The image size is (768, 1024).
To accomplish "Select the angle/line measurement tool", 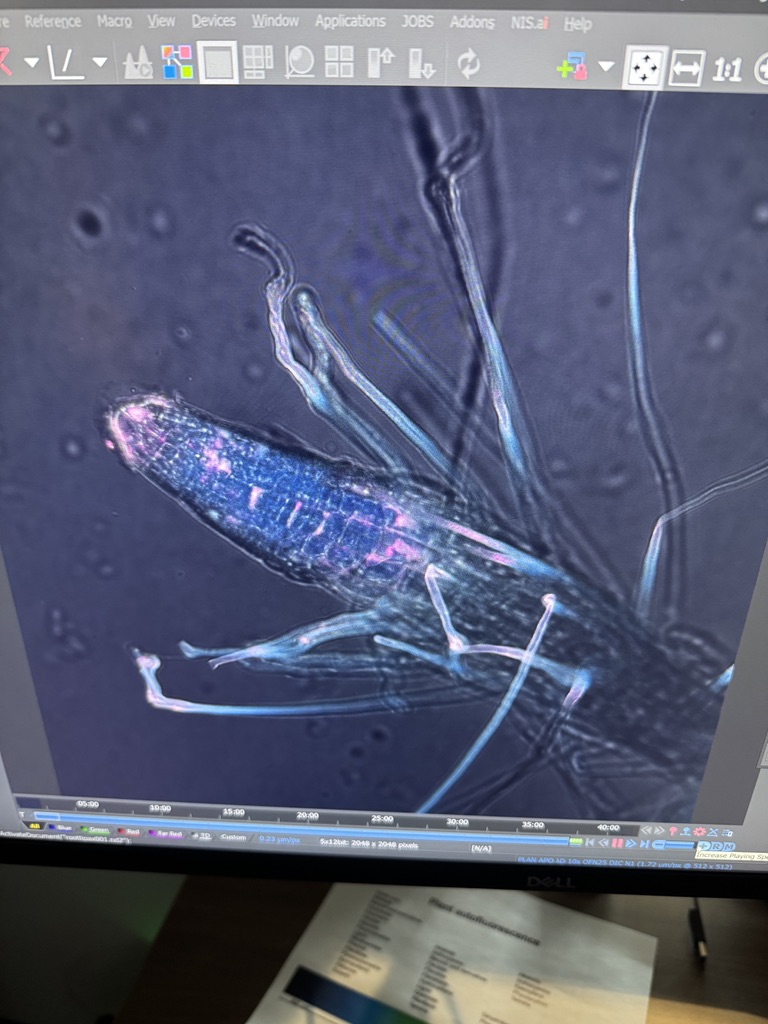I will tap(66, 63).
